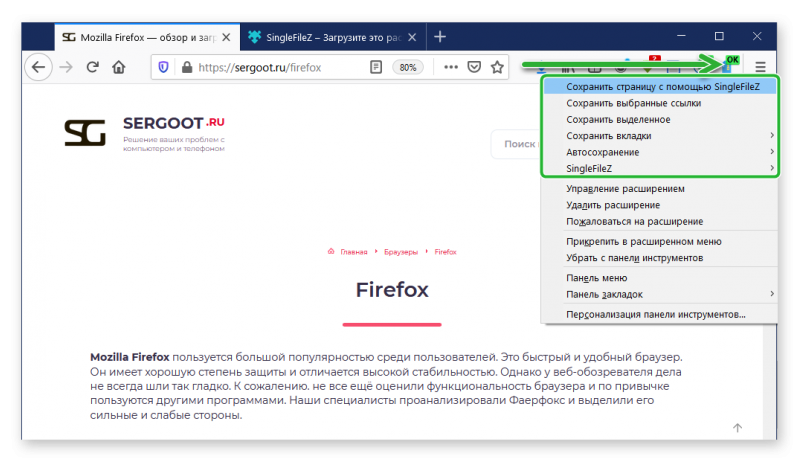Reset zoom via the 80% indicator
800x462 pixels.
click(x=408, y=67)
